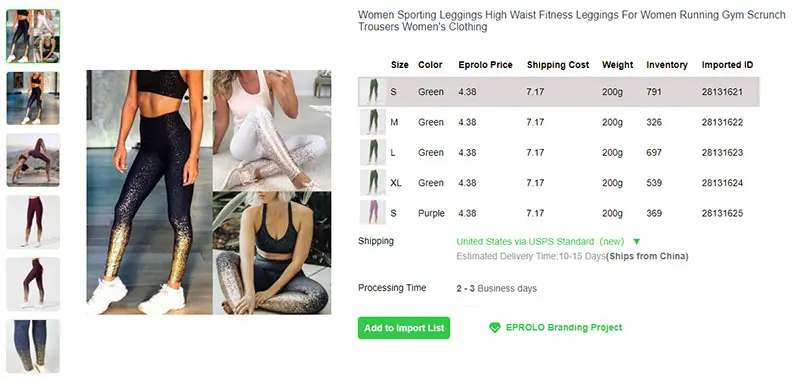800x382 pixels.
Task: Click the Add to Import List button
Action: click(404, 328)
